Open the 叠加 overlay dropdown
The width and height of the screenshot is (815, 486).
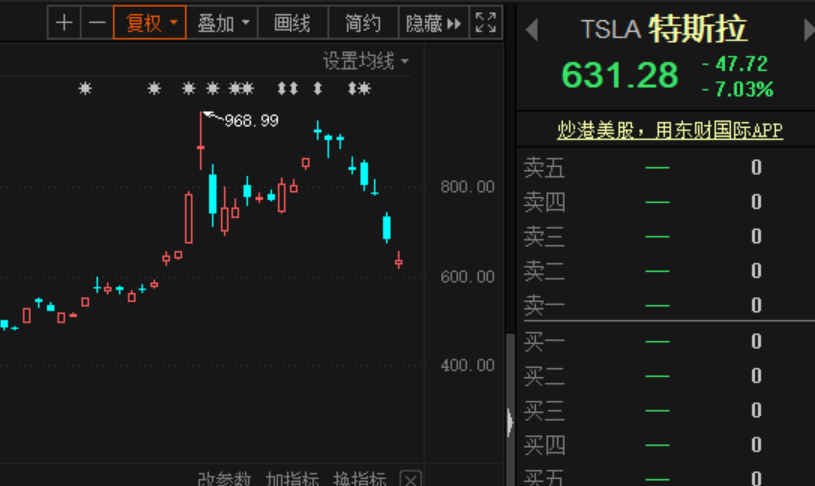(x=222, y=22)
